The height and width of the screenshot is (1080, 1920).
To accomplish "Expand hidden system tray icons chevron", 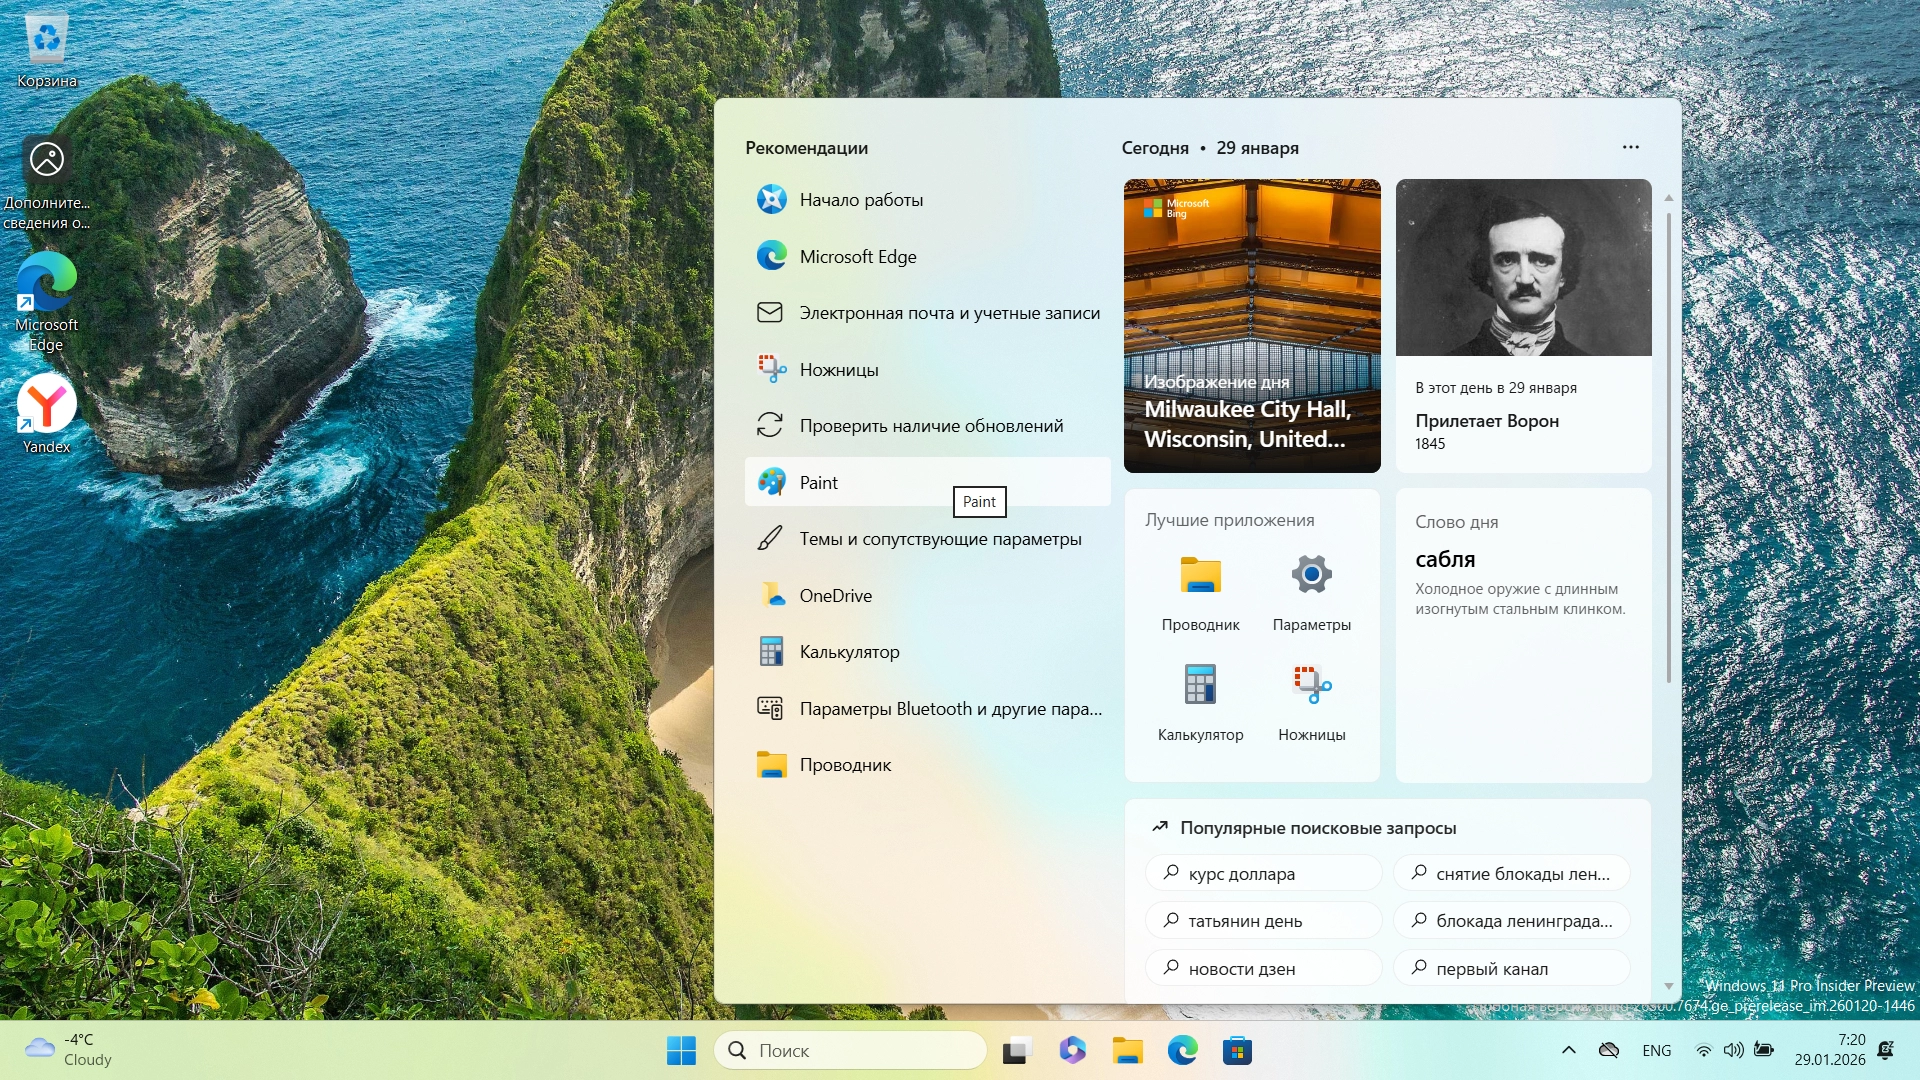I will tap(1568, 1050).
